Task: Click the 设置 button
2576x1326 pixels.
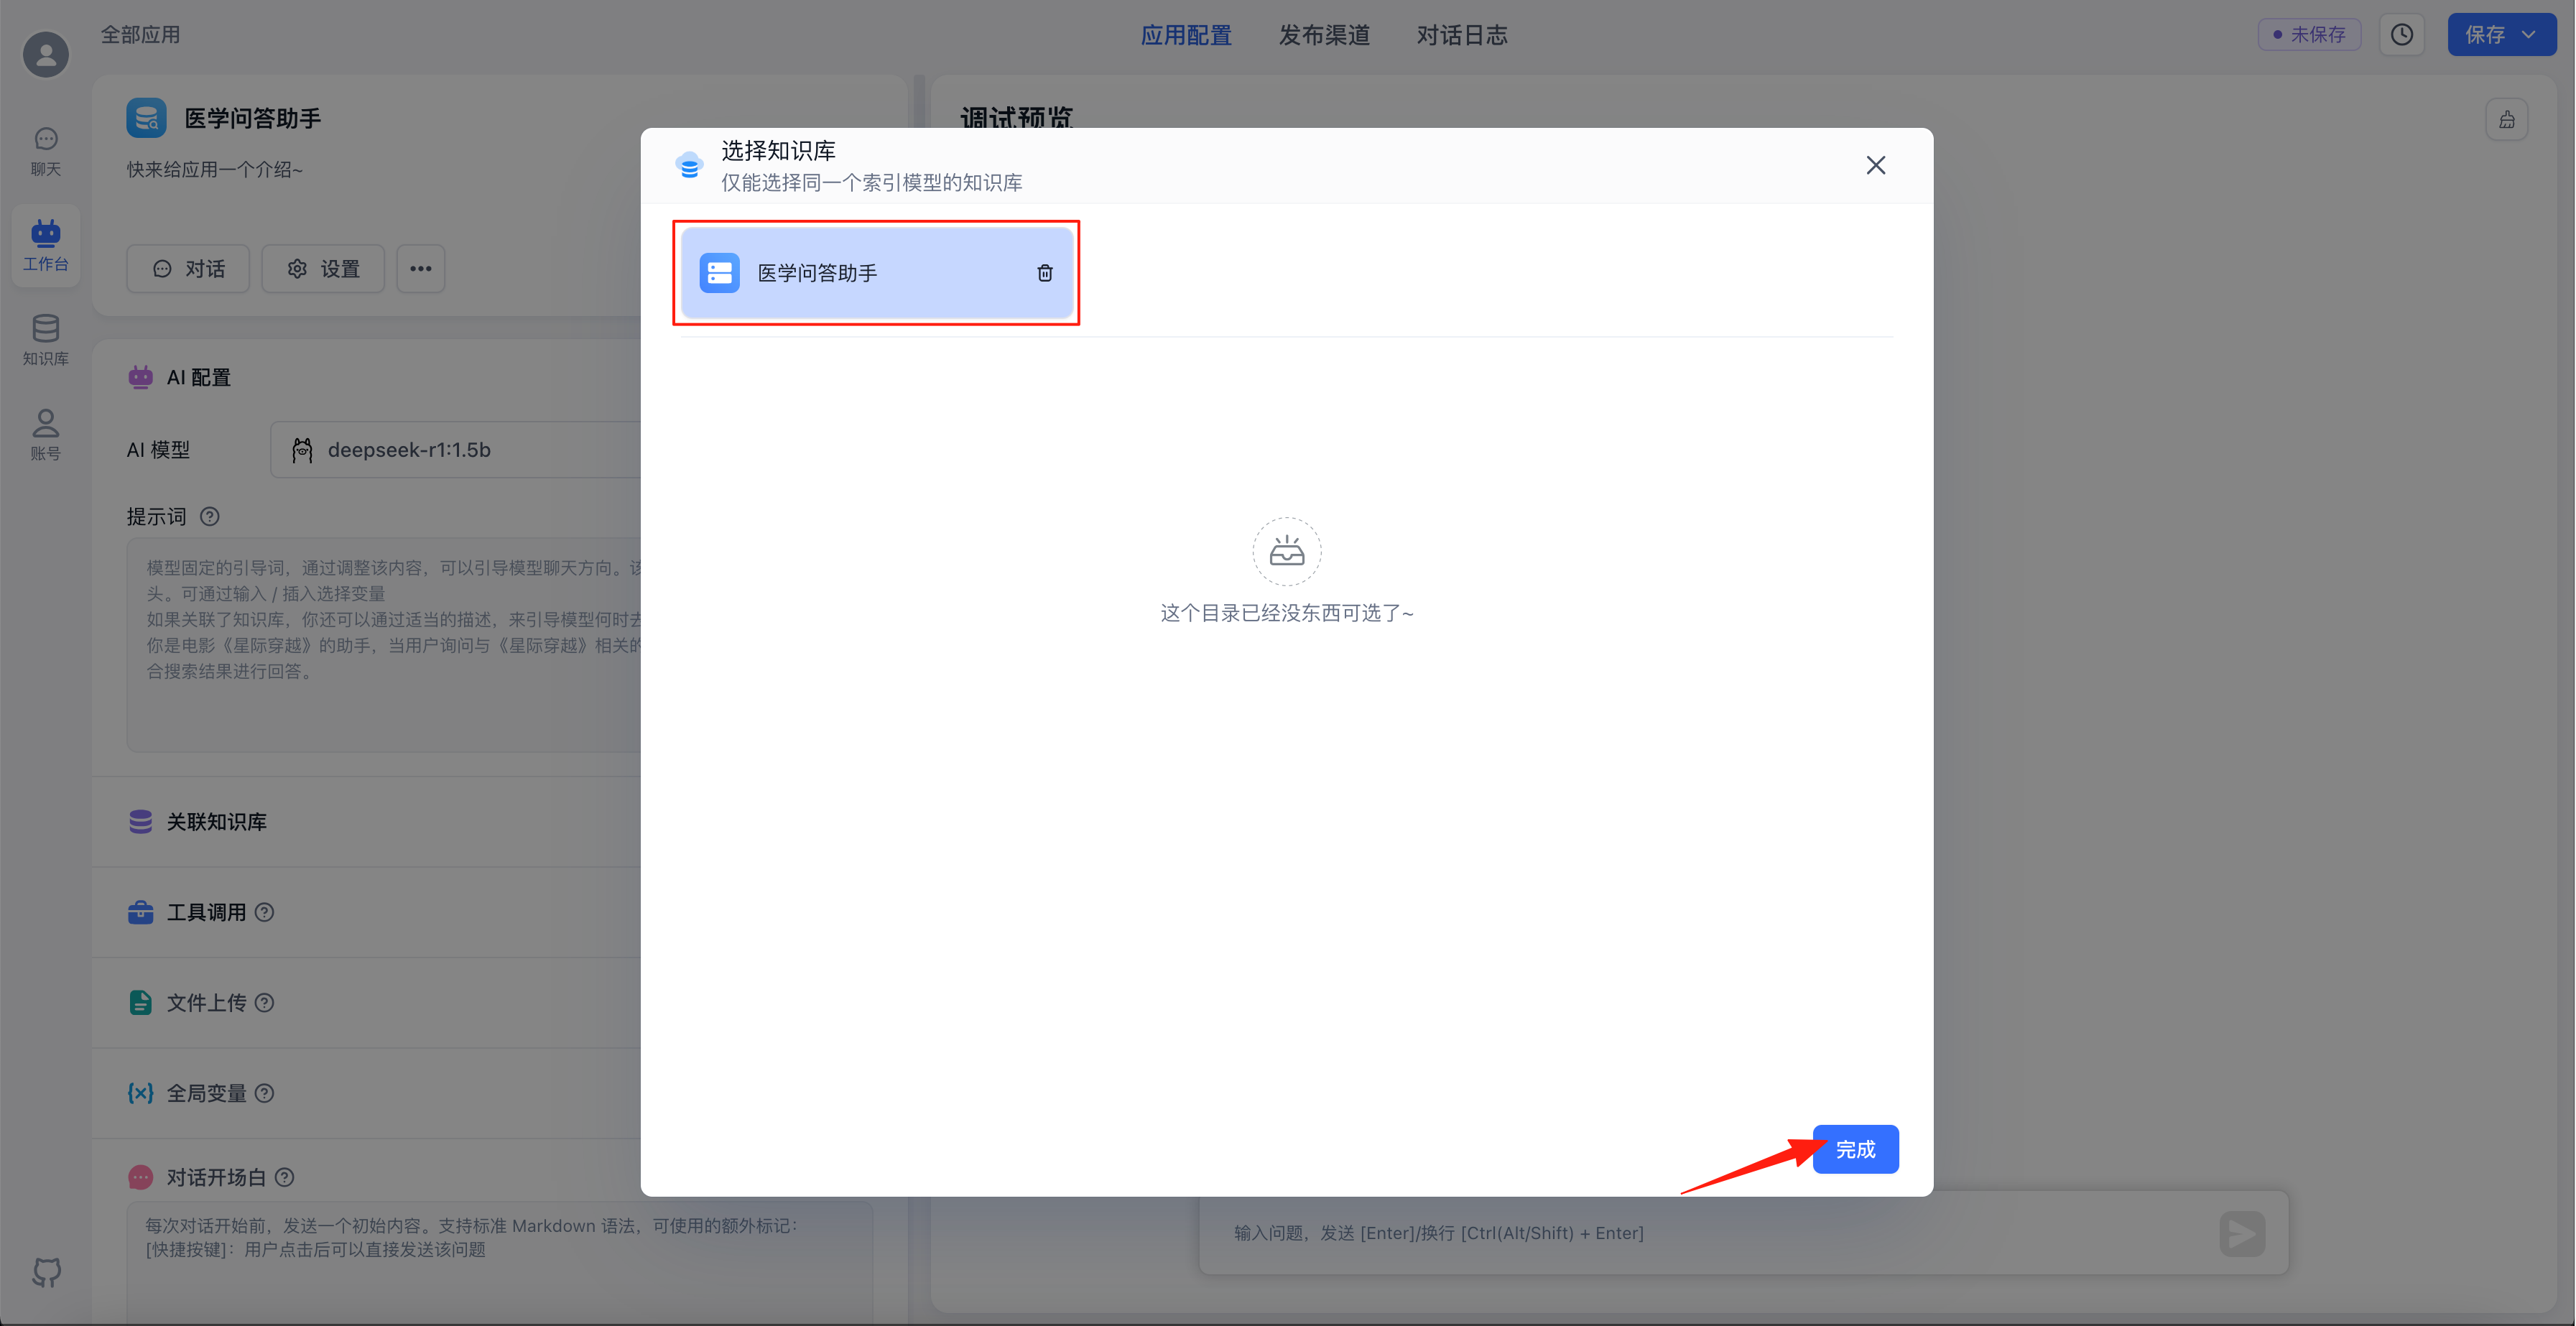Action: coord(323,269)
